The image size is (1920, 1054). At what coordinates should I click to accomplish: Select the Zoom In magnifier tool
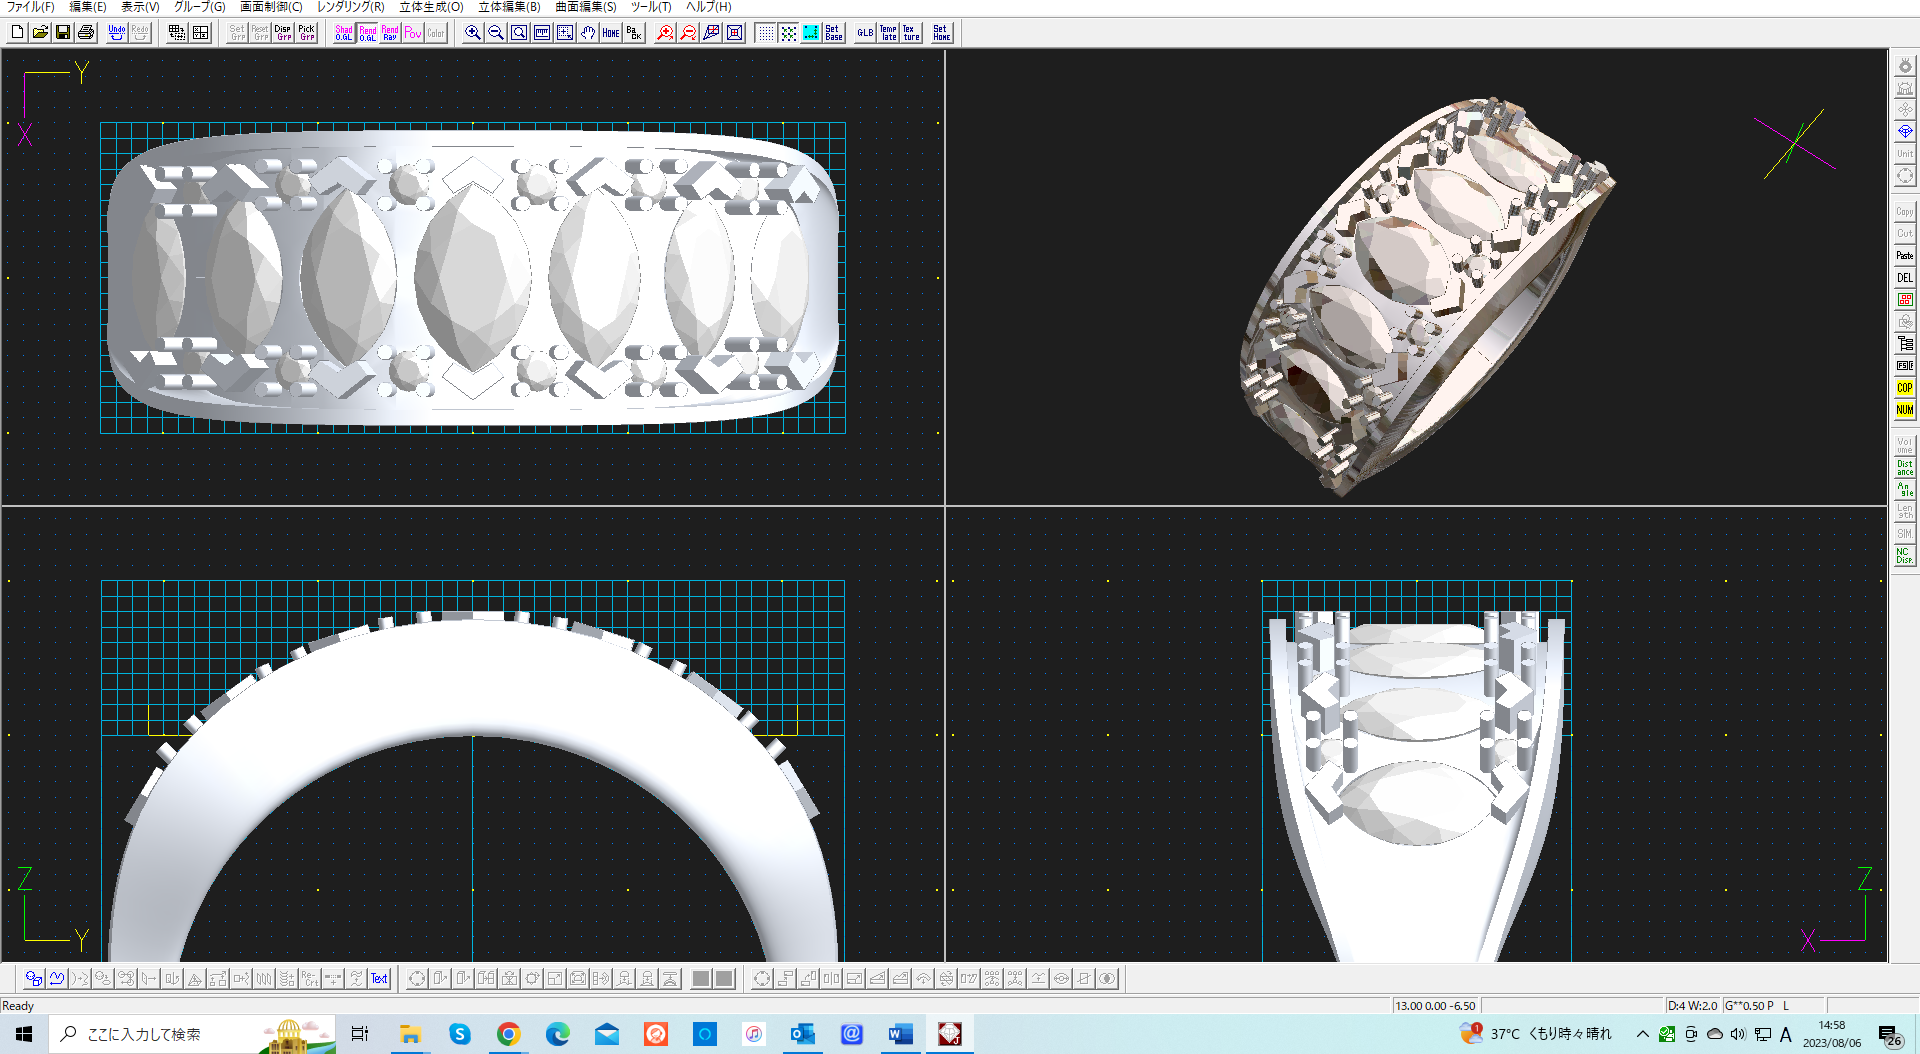pos(472,33)
